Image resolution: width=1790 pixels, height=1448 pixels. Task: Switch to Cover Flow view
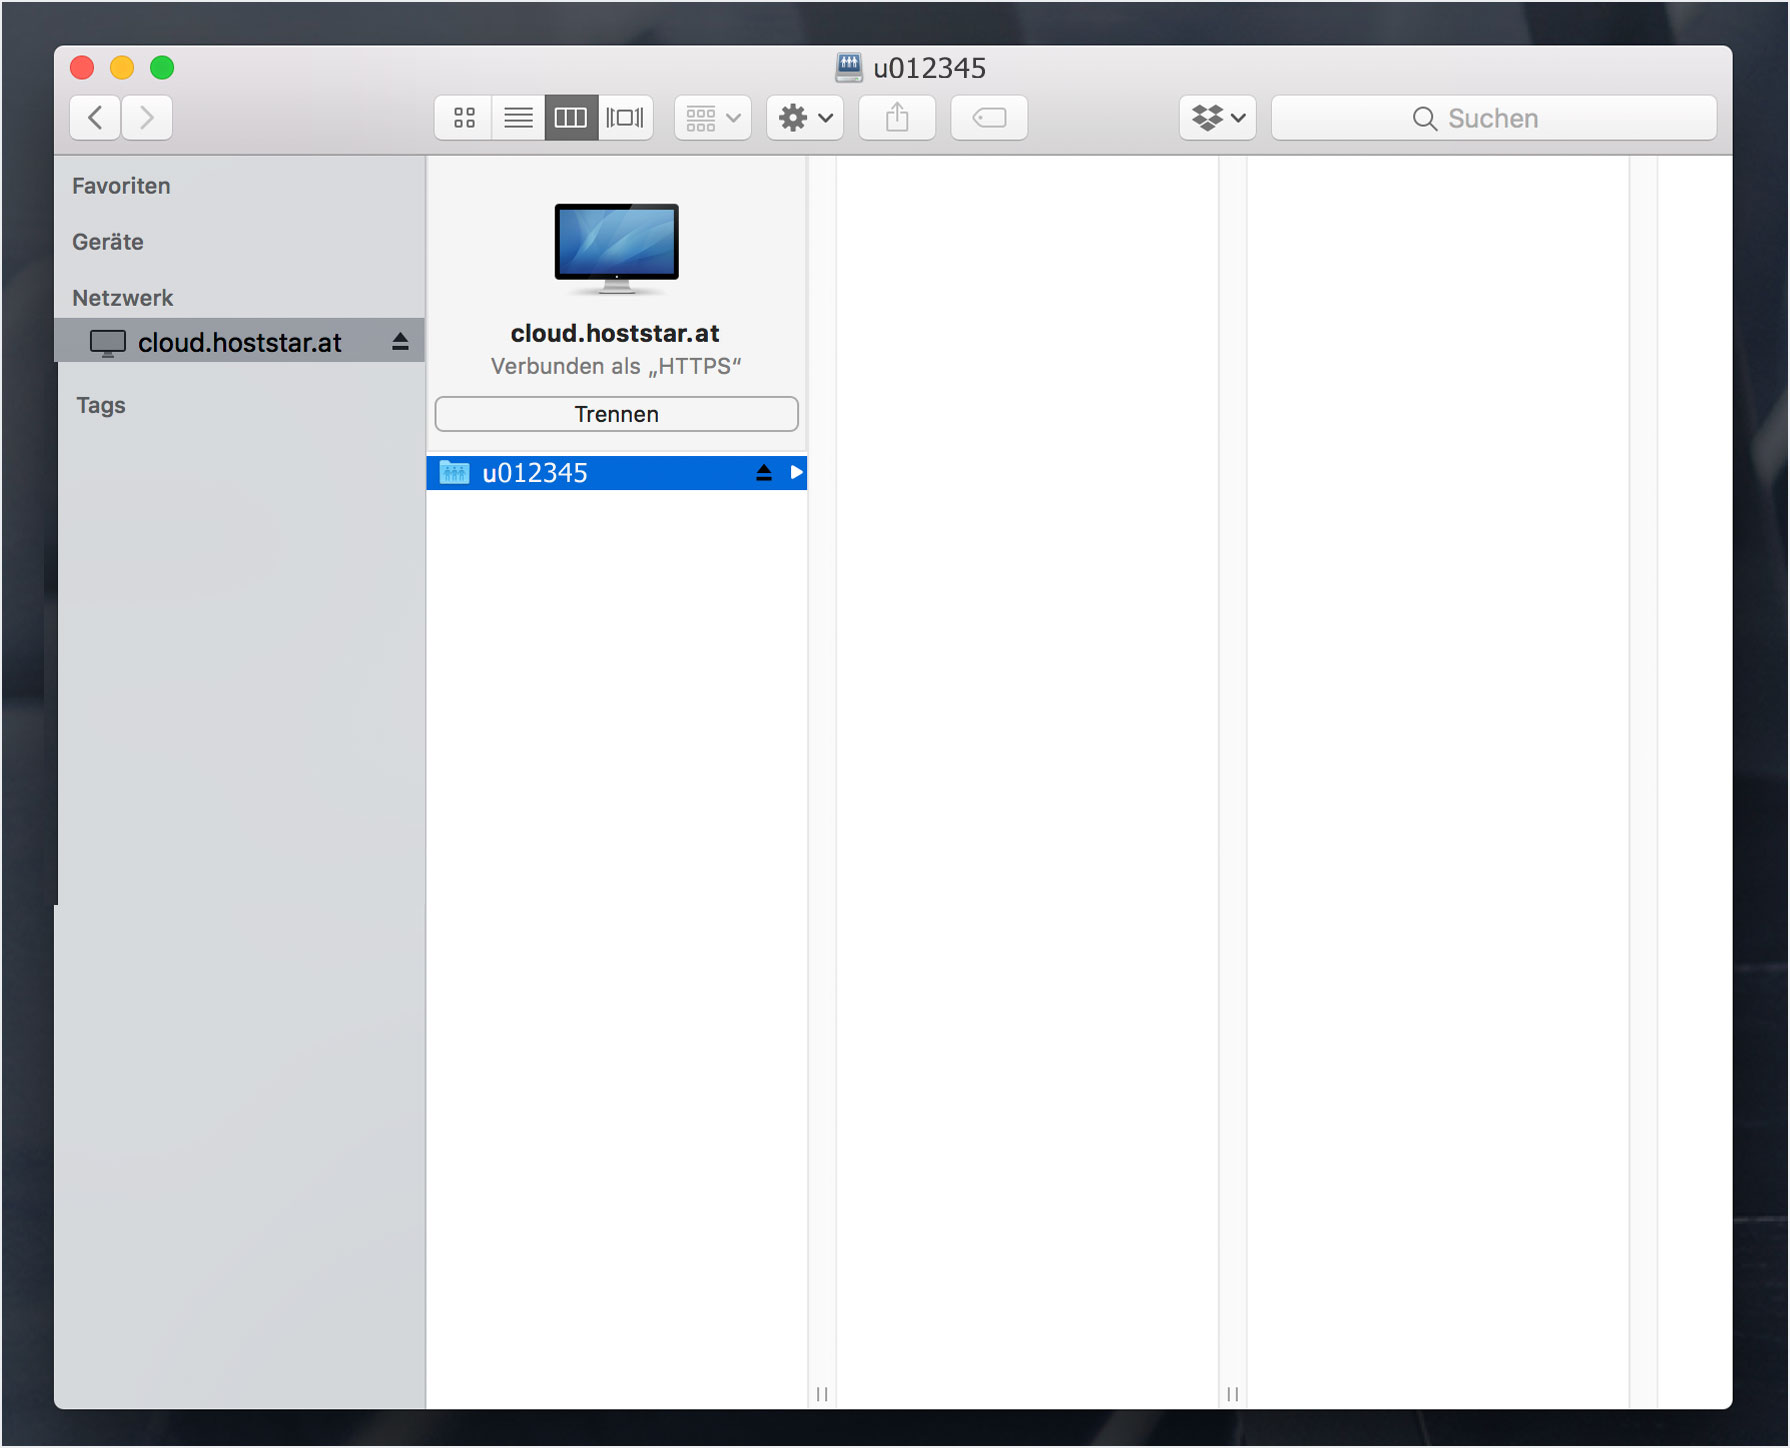point(625,118)
